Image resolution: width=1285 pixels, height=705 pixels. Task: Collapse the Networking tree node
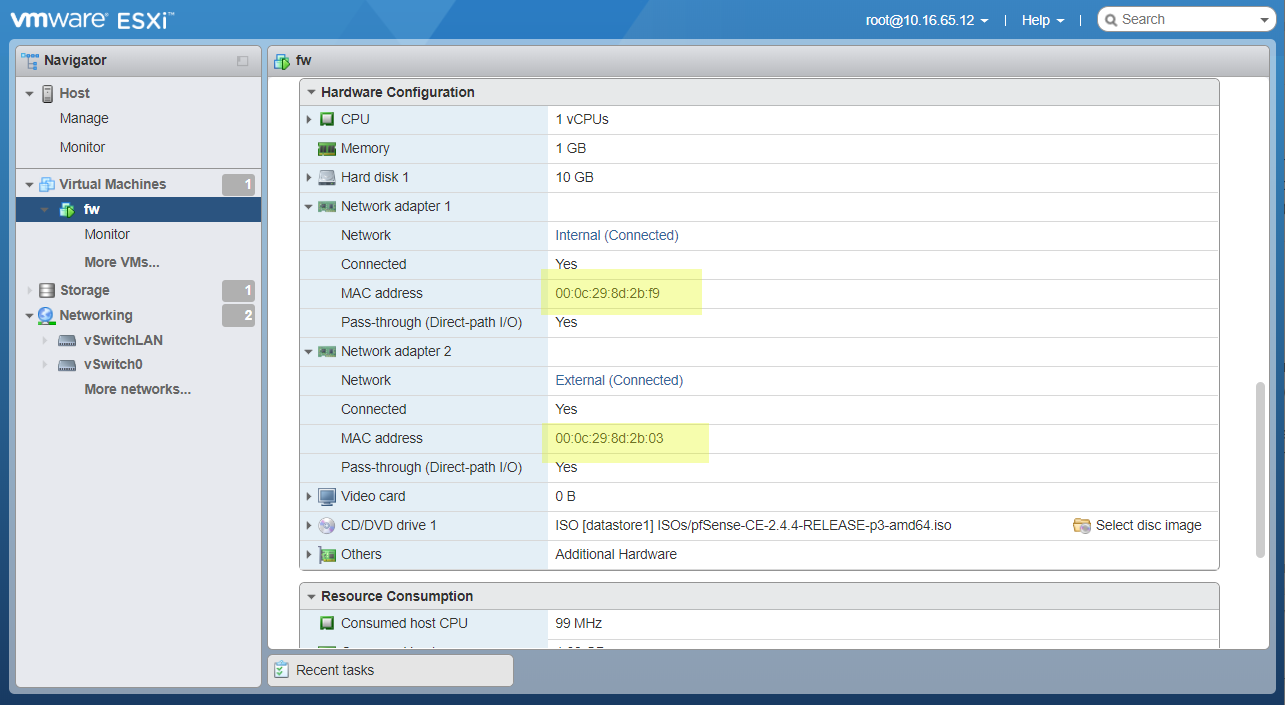pyautogui.click(x=30, y=315)
